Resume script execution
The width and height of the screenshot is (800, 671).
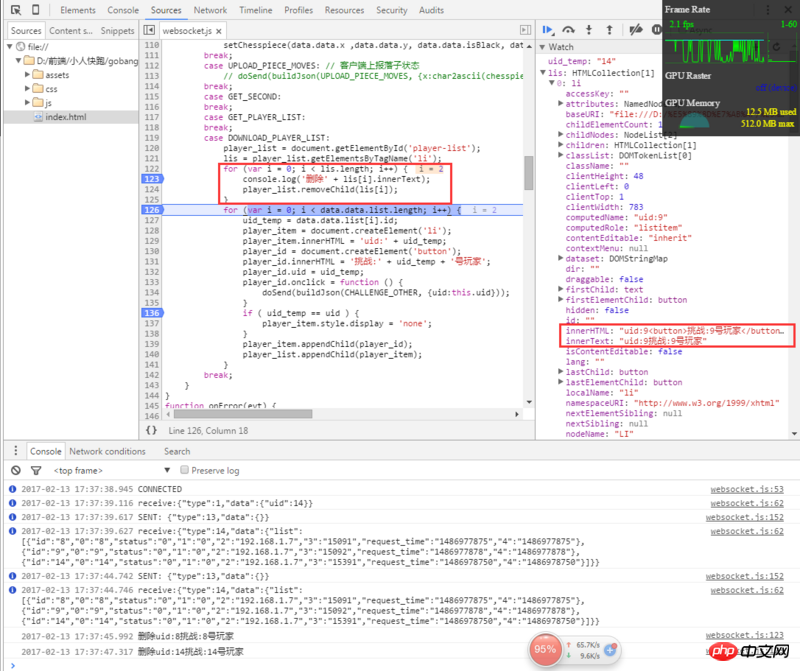[x=547, y=30]
